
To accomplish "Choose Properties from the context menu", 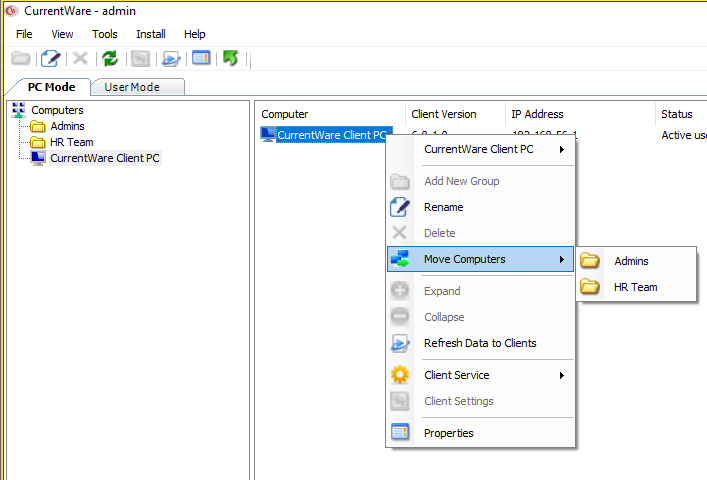I will coord(481,433).
